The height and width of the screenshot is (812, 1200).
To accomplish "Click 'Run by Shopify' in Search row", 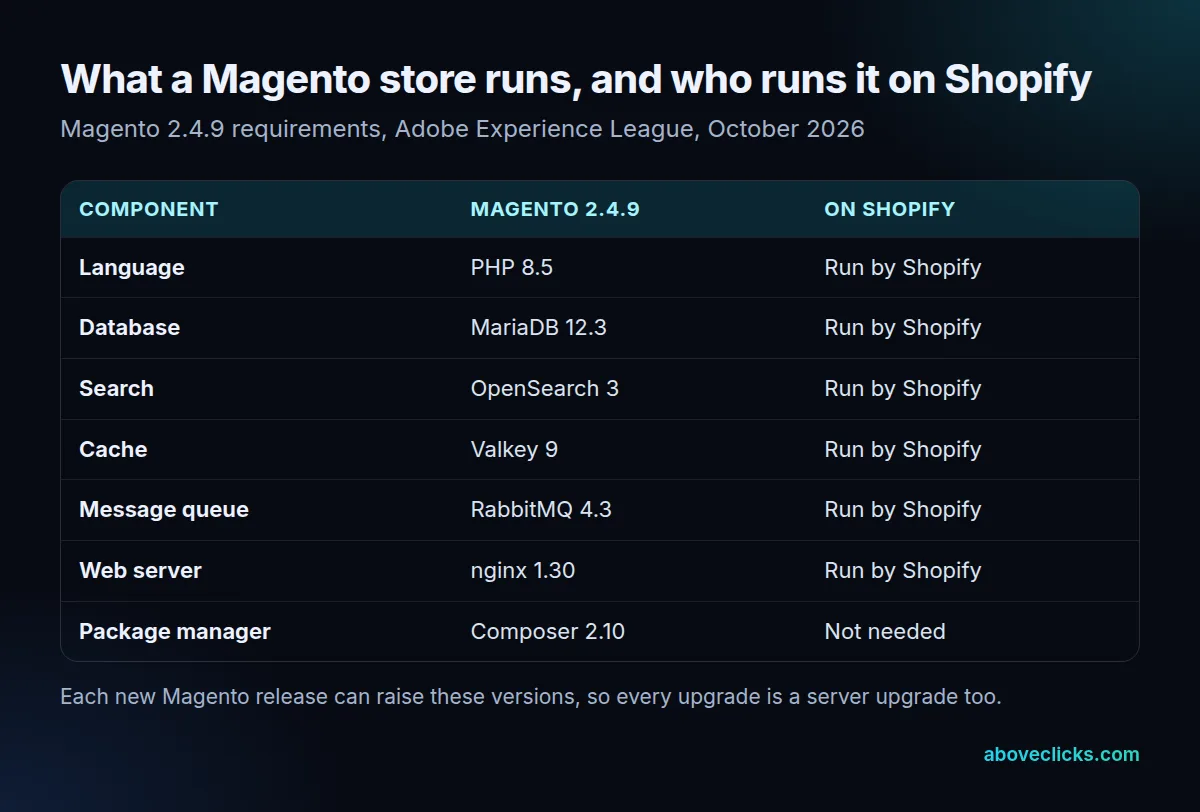I will (x=902, y=389).
